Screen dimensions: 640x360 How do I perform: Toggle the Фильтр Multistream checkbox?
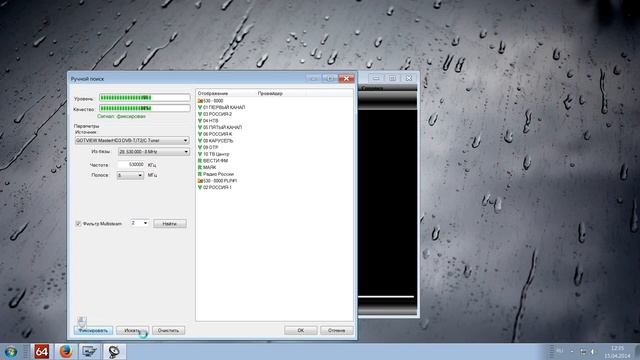point(78,224)
